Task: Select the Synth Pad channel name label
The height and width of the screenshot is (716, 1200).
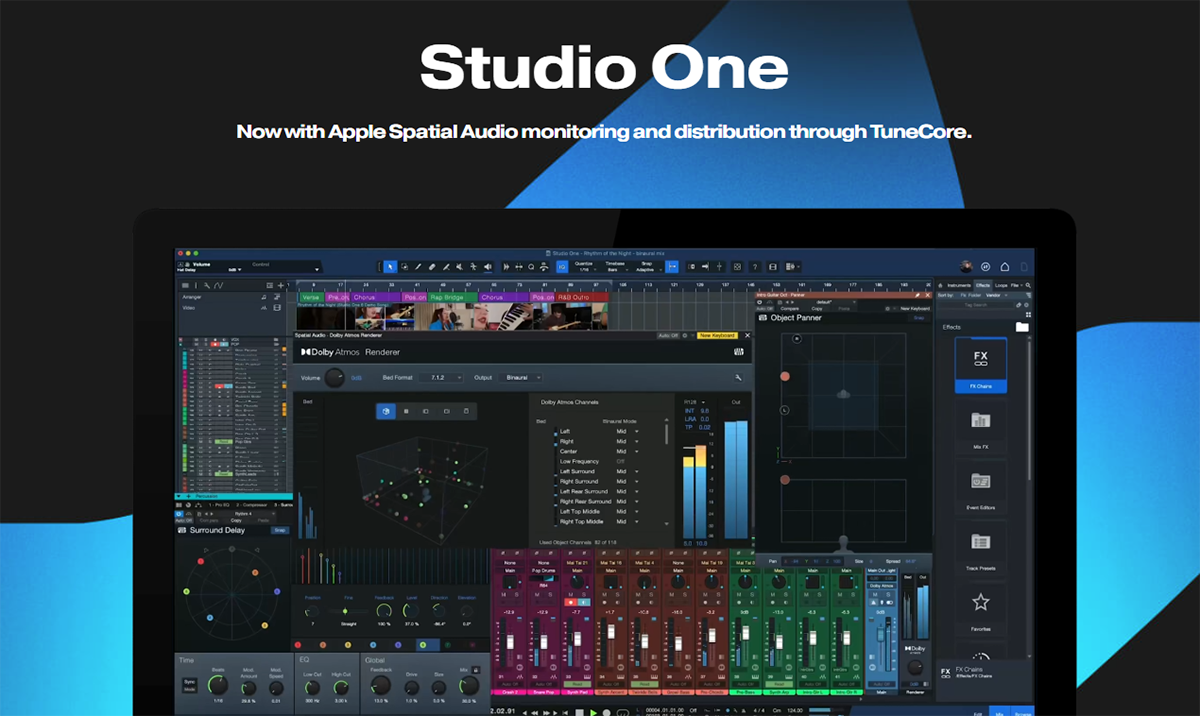Action: pos(577,692)
